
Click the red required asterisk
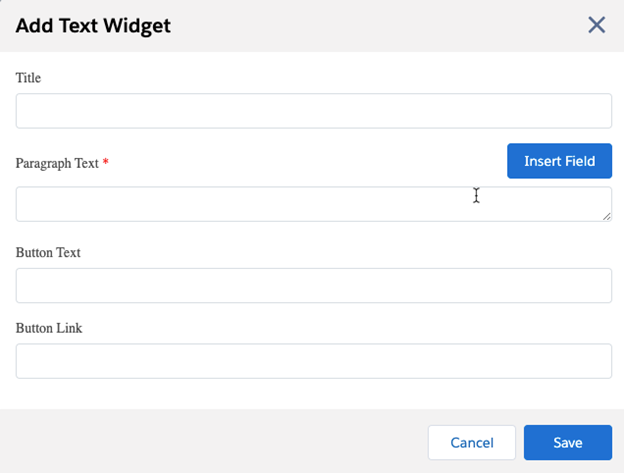click(x=106, y=162)
